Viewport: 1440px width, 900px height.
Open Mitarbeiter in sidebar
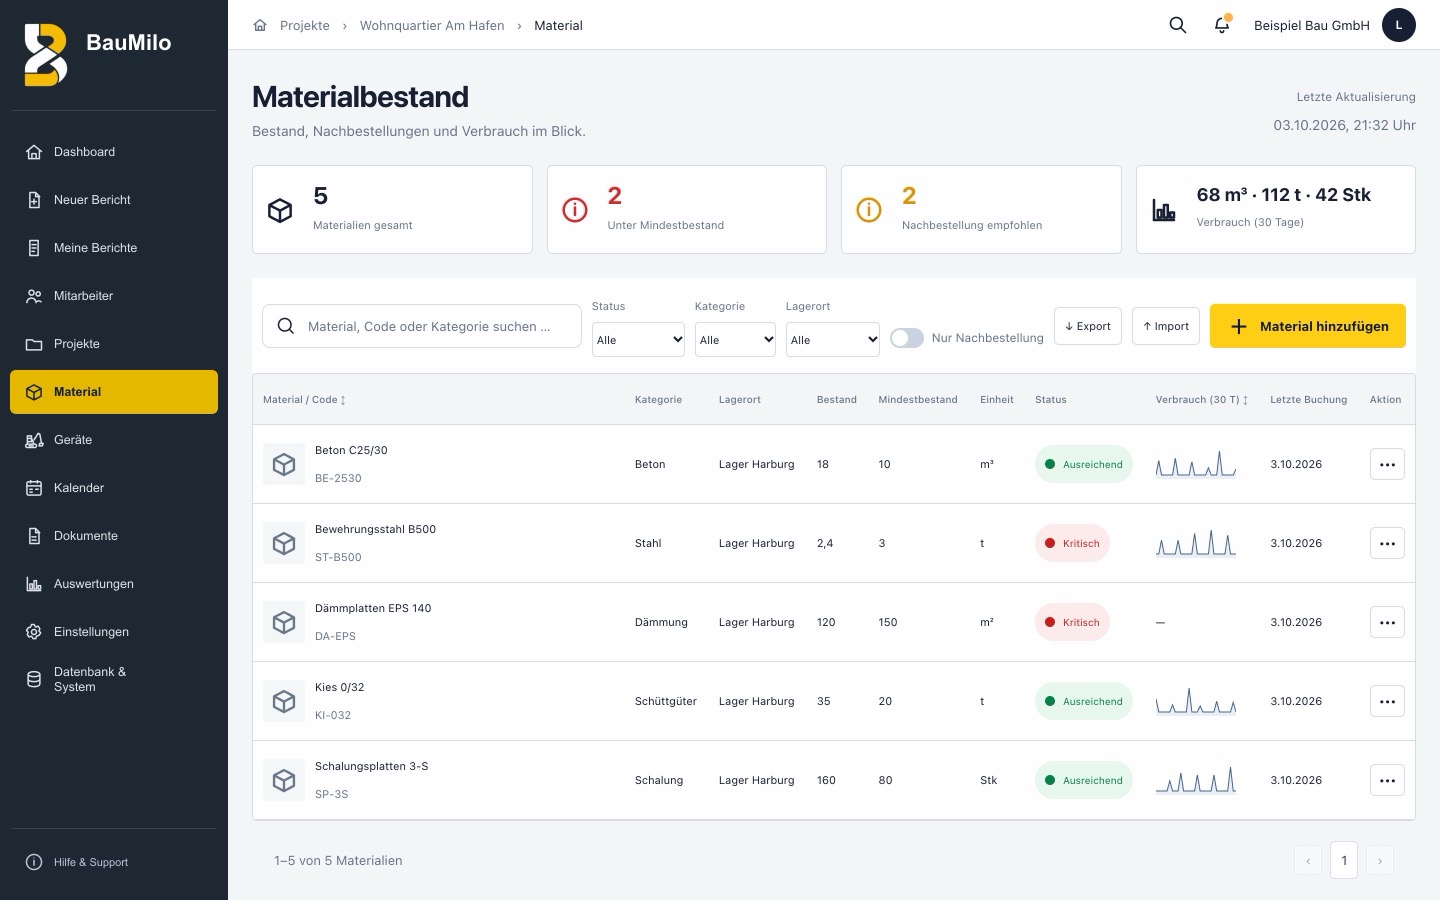[114, 296]
